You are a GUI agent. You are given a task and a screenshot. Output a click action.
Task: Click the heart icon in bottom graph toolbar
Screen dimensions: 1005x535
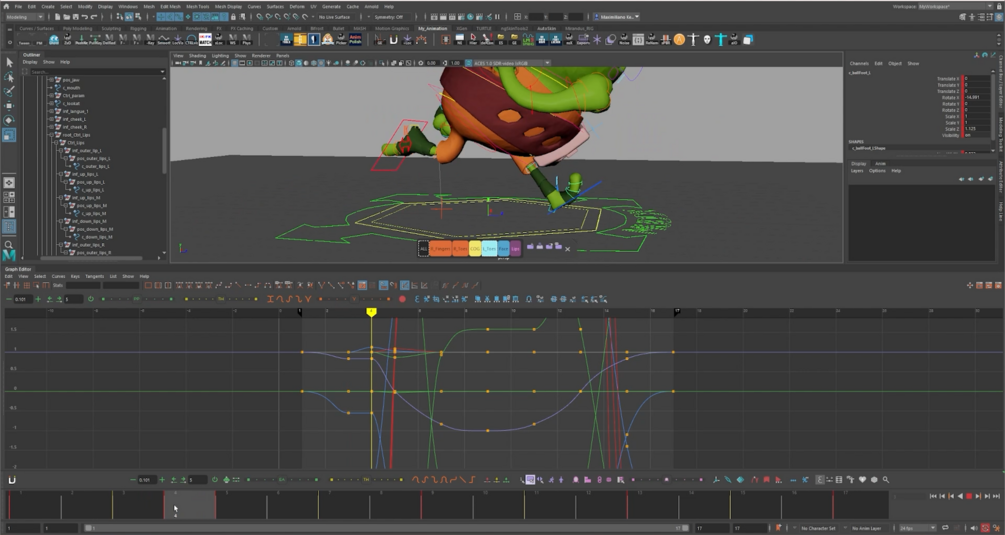(x=862, y=479)
